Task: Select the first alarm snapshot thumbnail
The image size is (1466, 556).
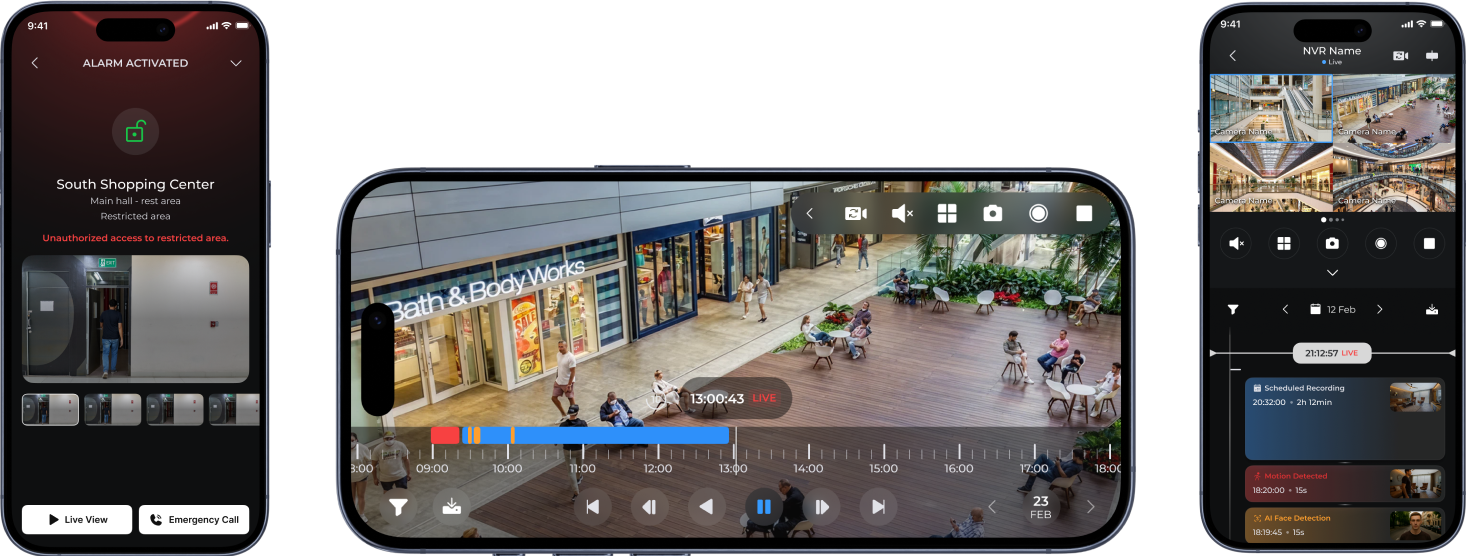Action: click(x=50, y=409)
